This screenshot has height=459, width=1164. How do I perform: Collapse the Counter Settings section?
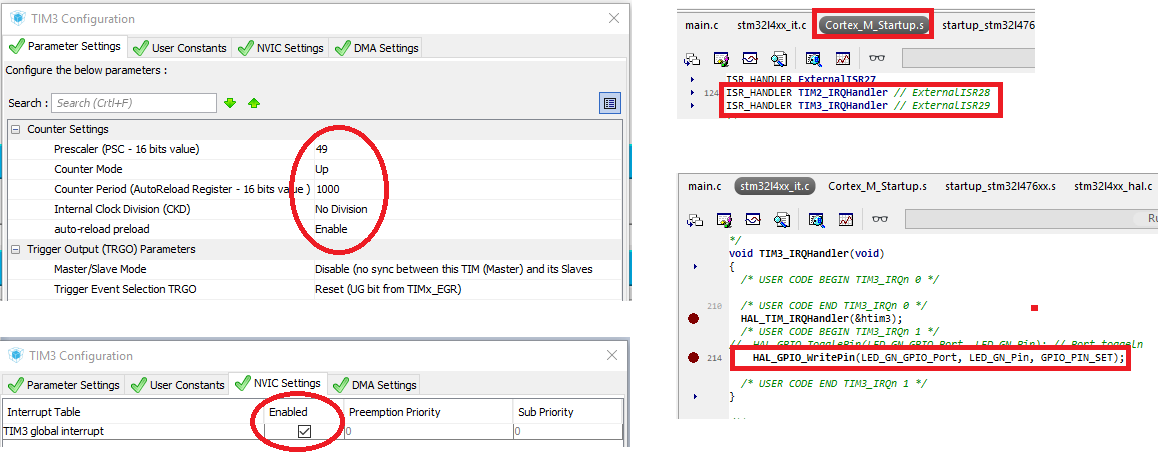click(x=15, y=129)
